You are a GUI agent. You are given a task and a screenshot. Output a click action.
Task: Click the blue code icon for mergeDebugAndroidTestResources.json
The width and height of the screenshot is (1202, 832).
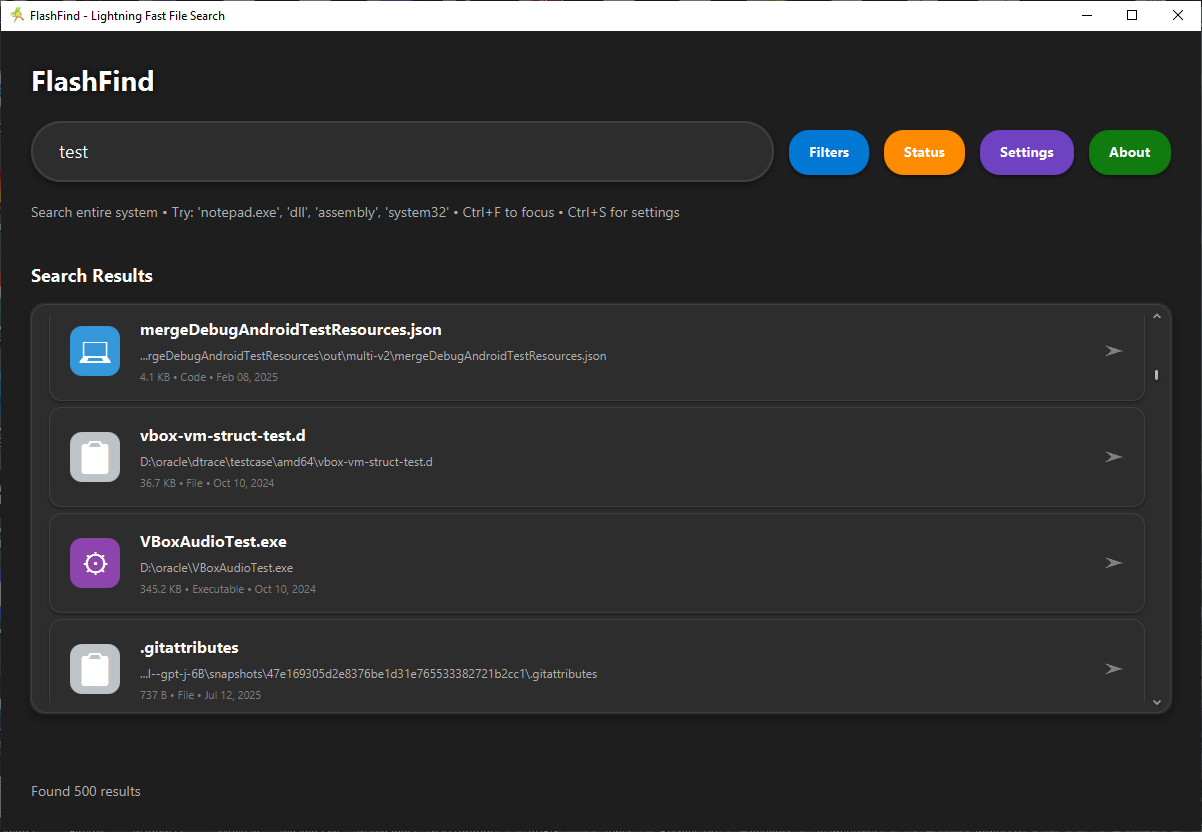pyautogui.click(x=95, y=351)
